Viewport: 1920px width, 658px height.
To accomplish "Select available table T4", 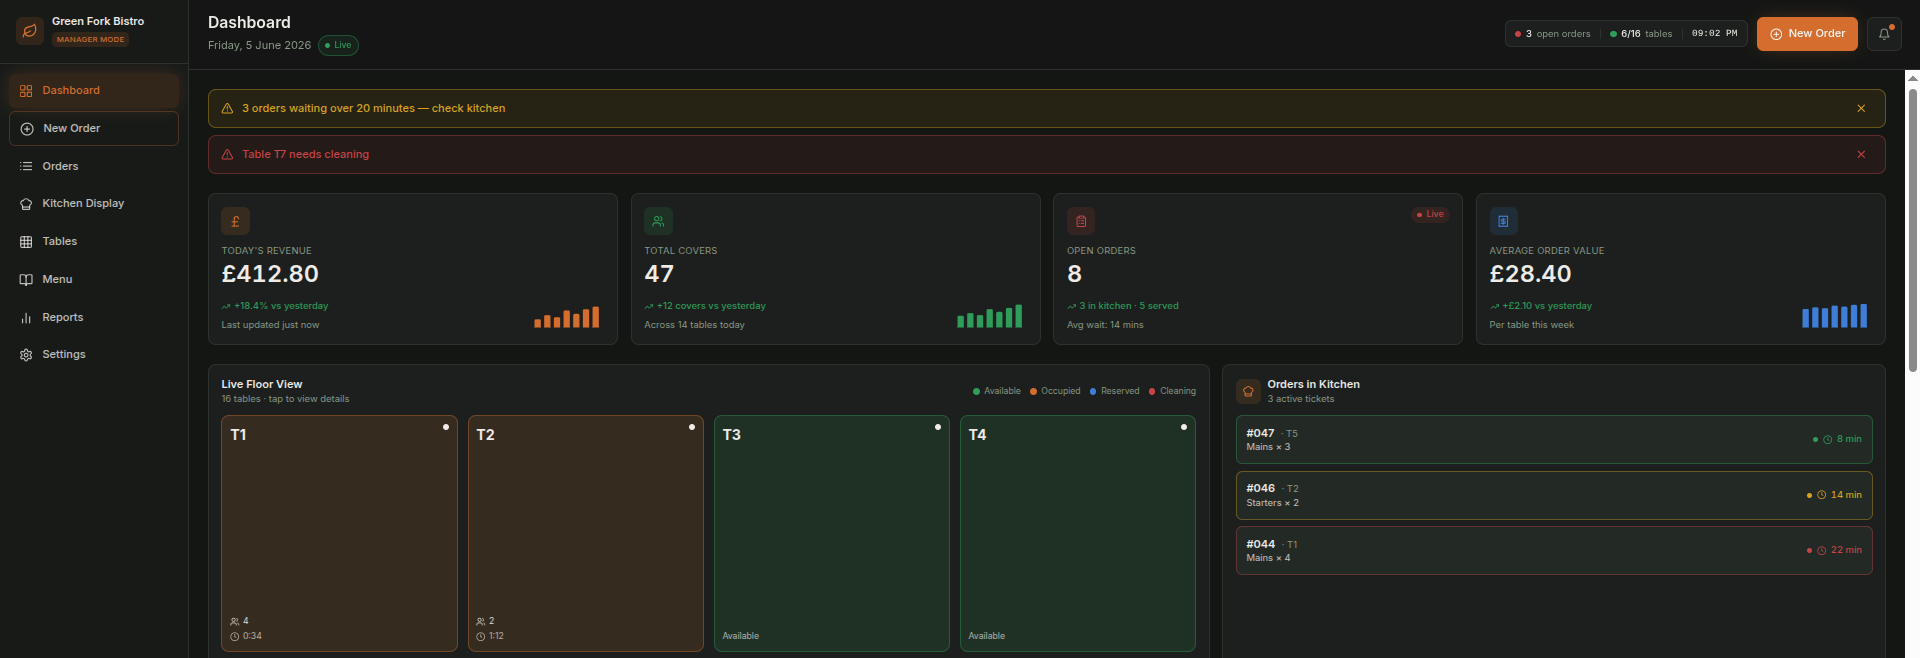I will pos(1078,534).
